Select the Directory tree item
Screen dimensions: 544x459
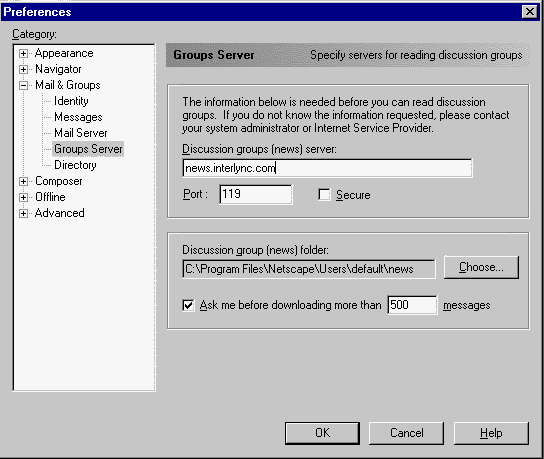tap(75, 165)
